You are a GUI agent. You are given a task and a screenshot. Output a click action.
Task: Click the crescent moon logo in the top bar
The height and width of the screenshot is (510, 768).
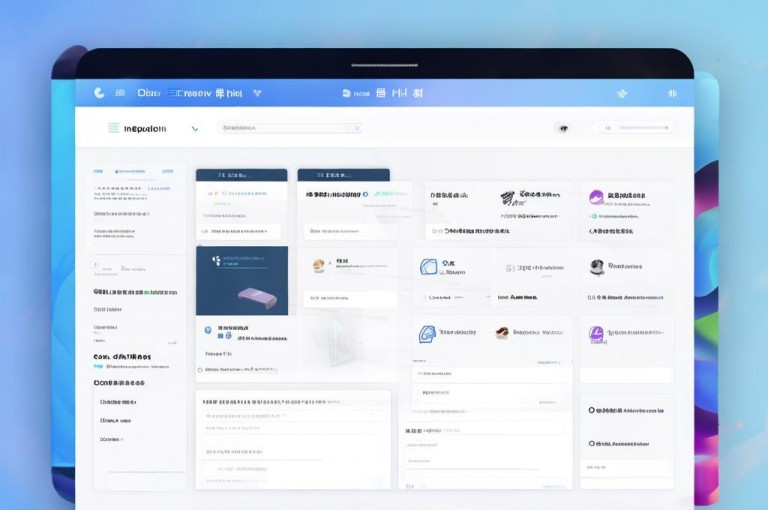(x=99, y=93)
